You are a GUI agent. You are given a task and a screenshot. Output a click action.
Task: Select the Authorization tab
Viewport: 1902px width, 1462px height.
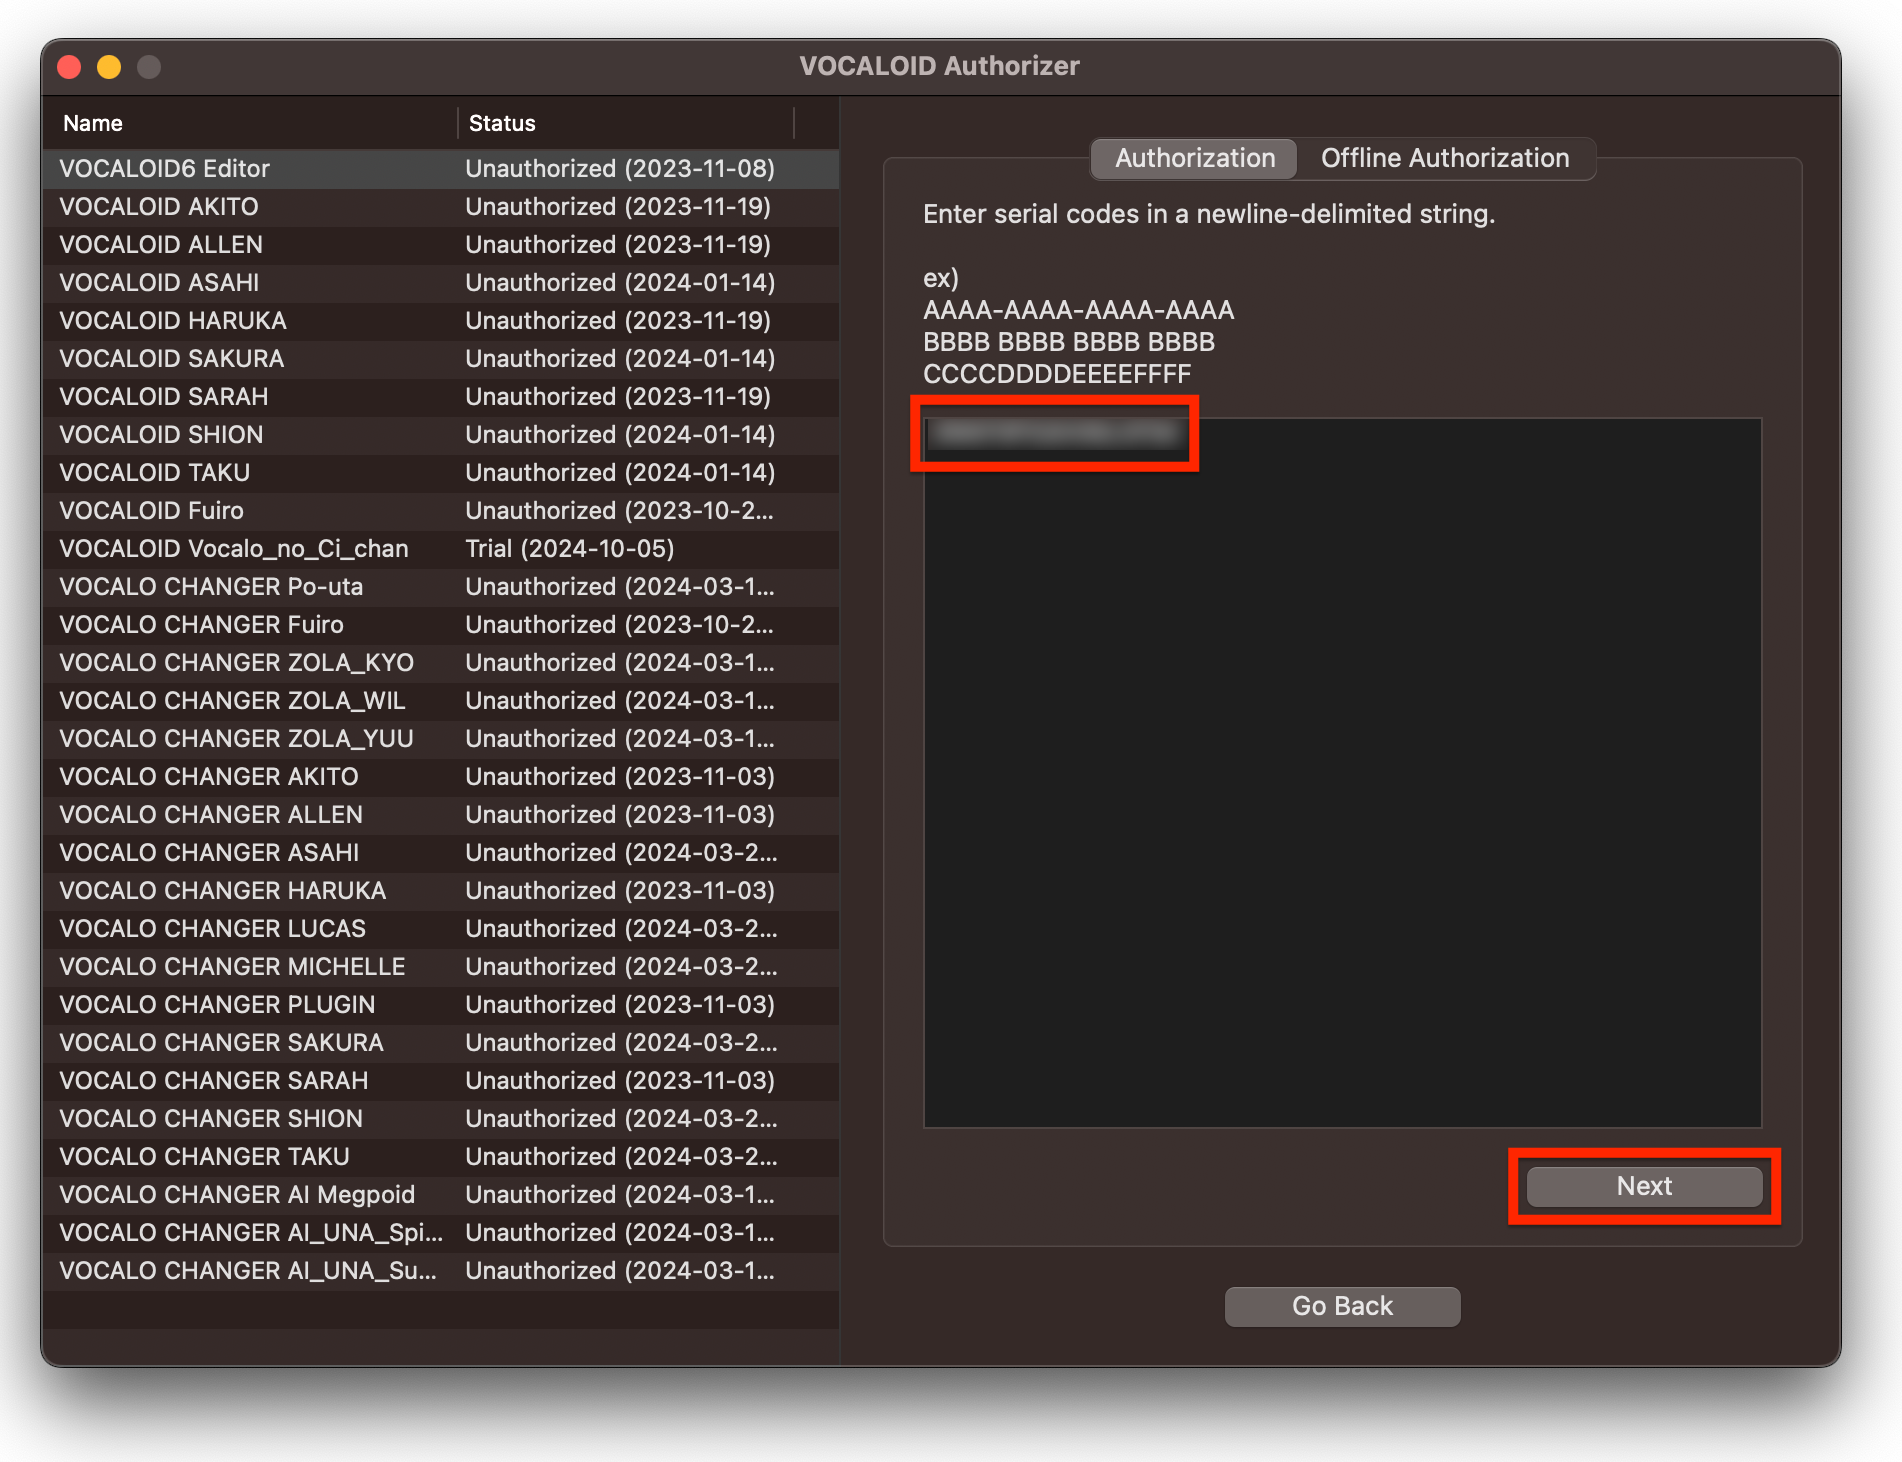1193,157
